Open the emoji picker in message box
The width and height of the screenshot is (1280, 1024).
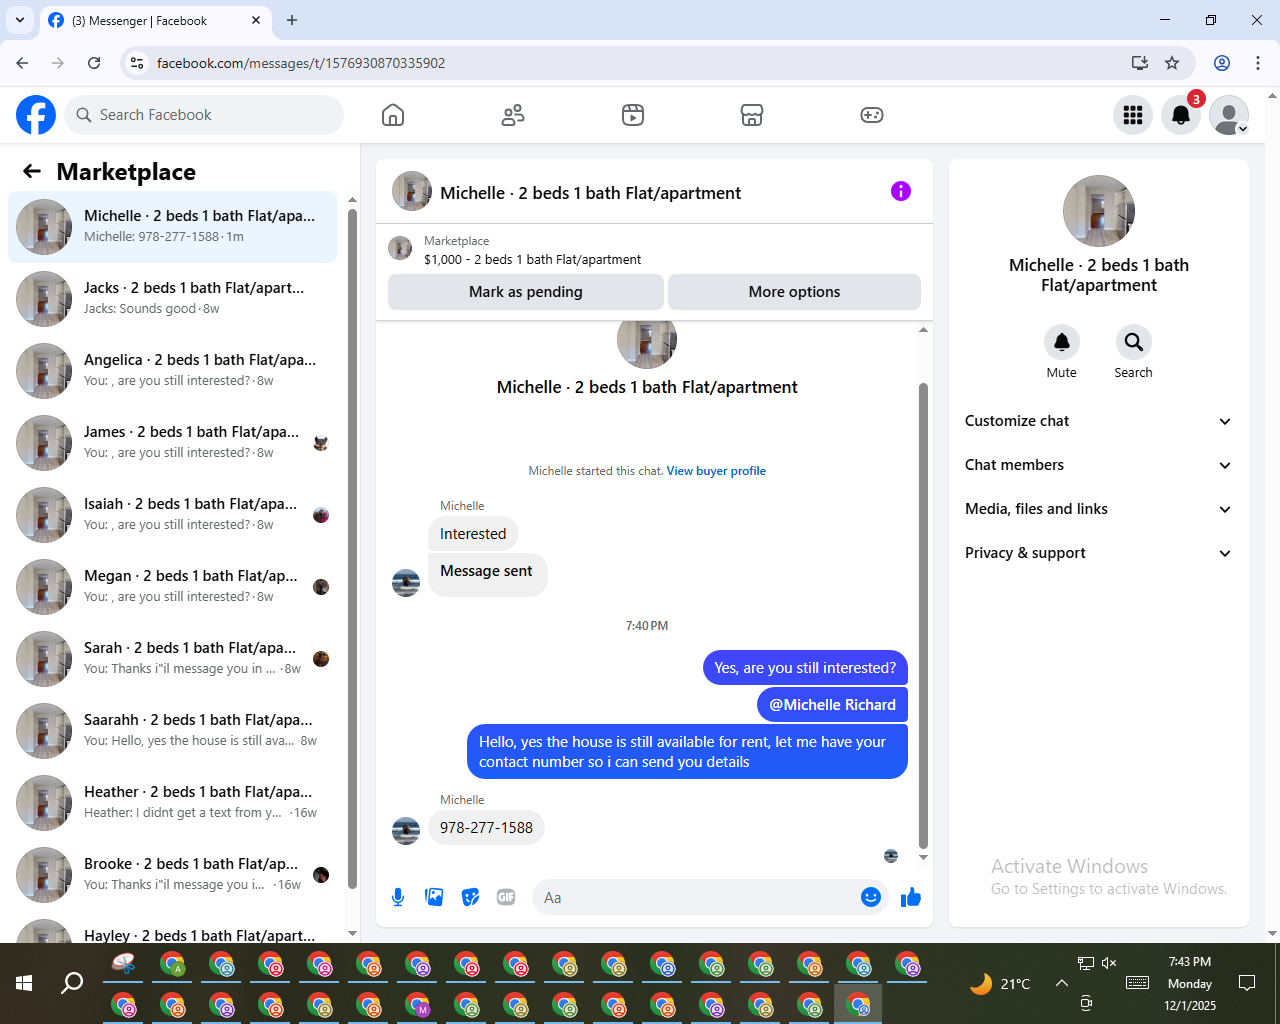871,897
